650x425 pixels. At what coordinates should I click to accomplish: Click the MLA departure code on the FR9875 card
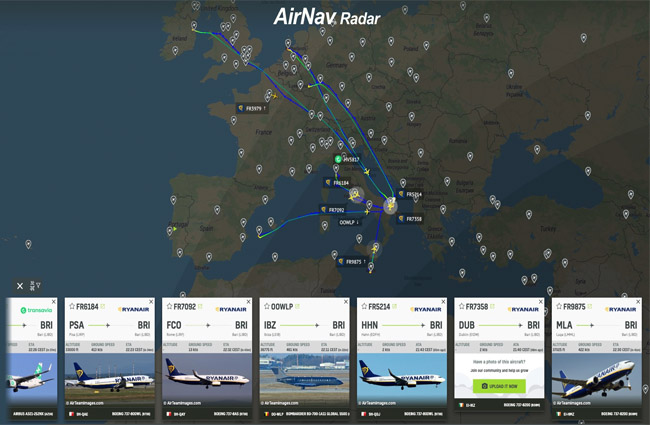coord(564,325)
